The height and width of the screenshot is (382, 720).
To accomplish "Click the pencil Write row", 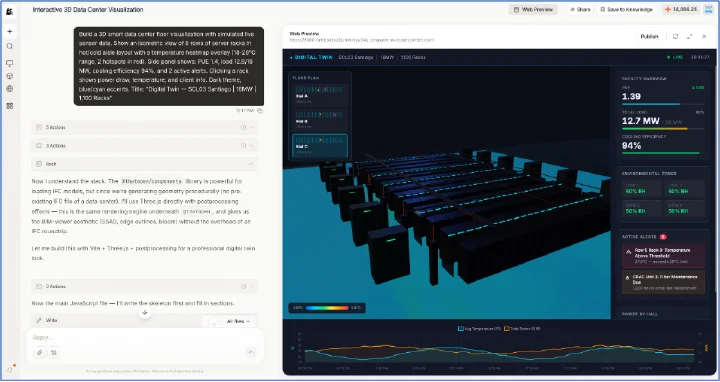I will tap(115, 320).
